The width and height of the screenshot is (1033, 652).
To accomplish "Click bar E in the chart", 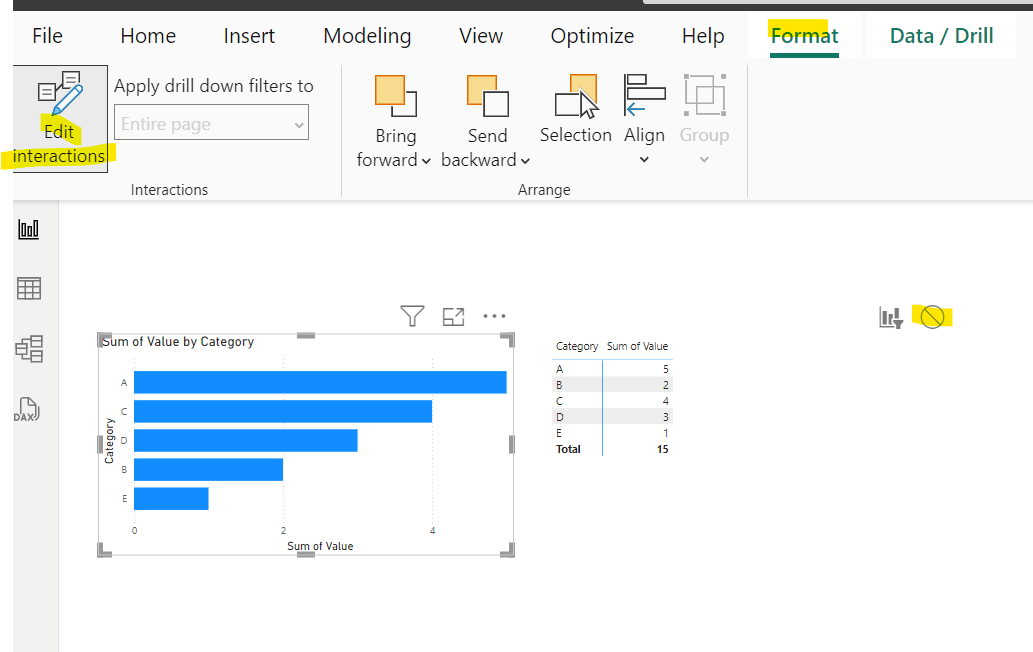I will click(171, 499).
